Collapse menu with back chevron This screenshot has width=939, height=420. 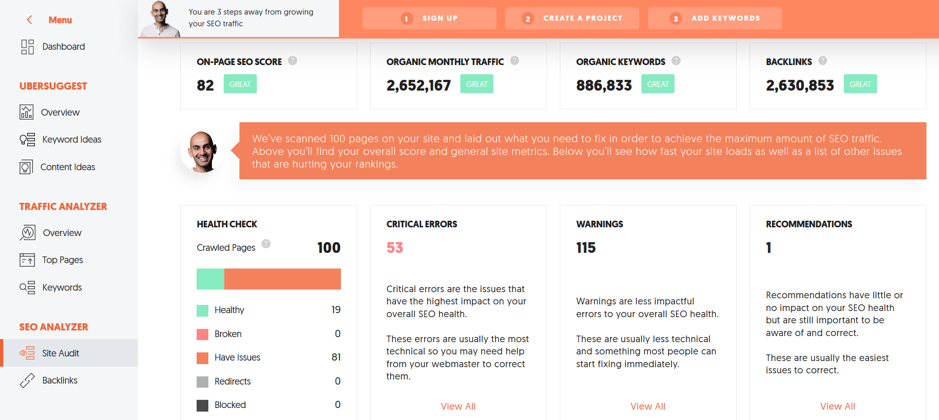click(29, 20)
